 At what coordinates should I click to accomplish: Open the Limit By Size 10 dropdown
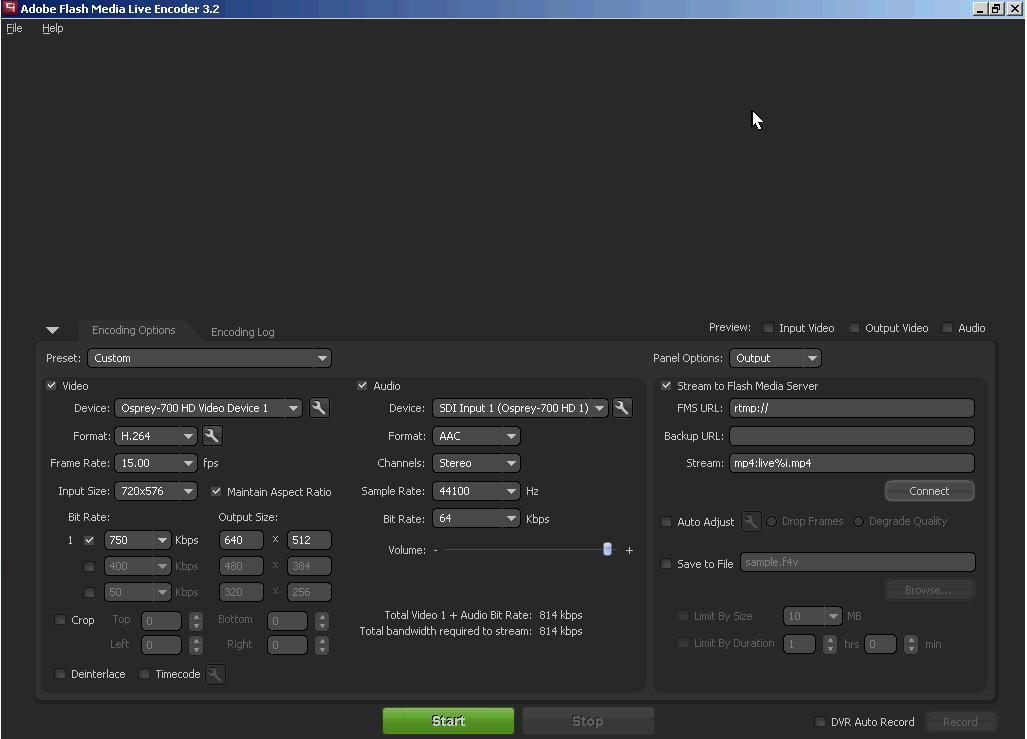(x=812, y=616)
